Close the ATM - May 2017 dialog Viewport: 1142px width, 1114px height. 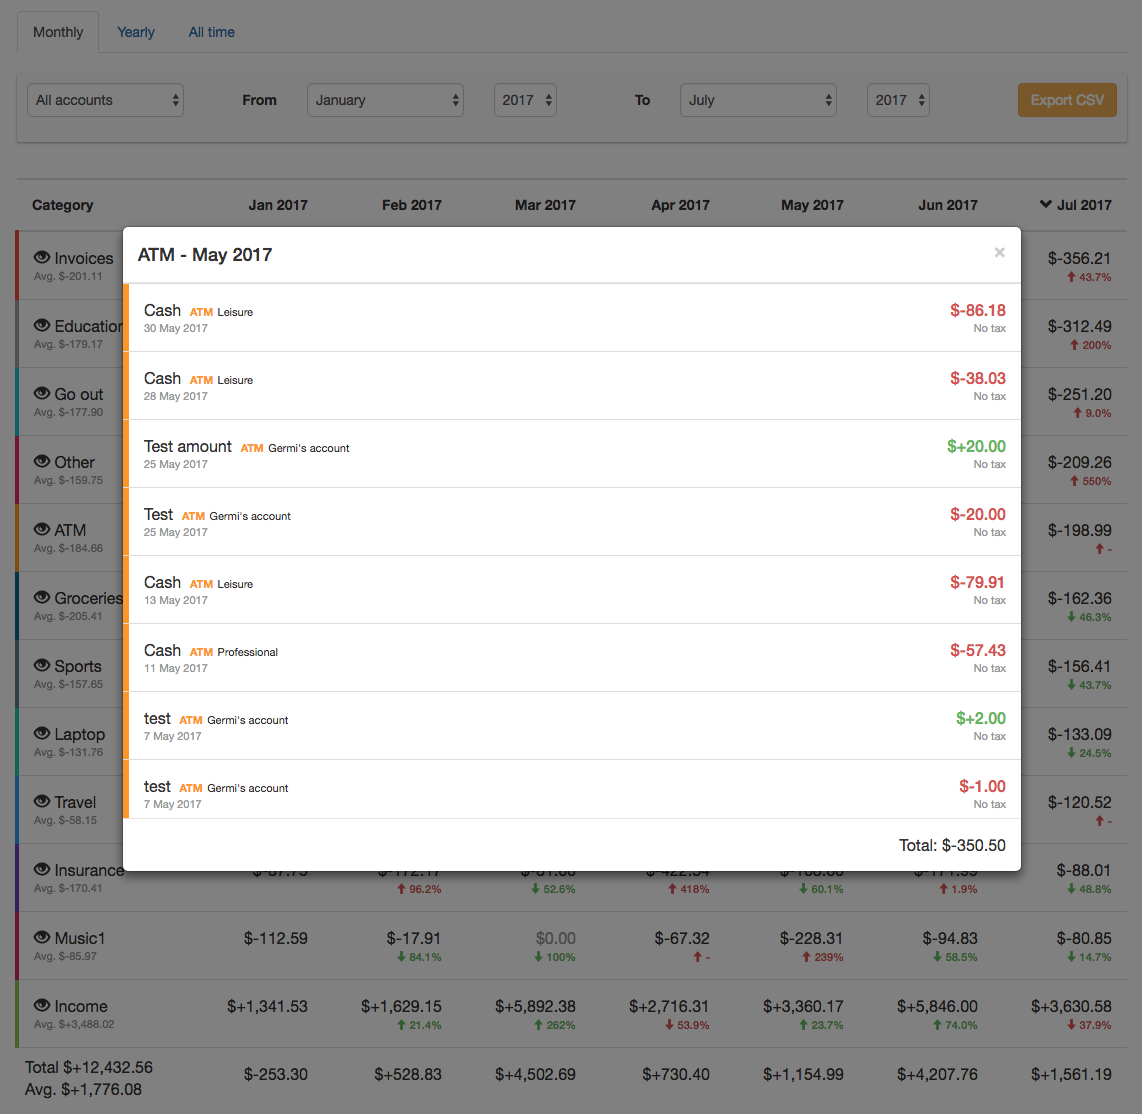pyautogui.click(x=999, y=253)
